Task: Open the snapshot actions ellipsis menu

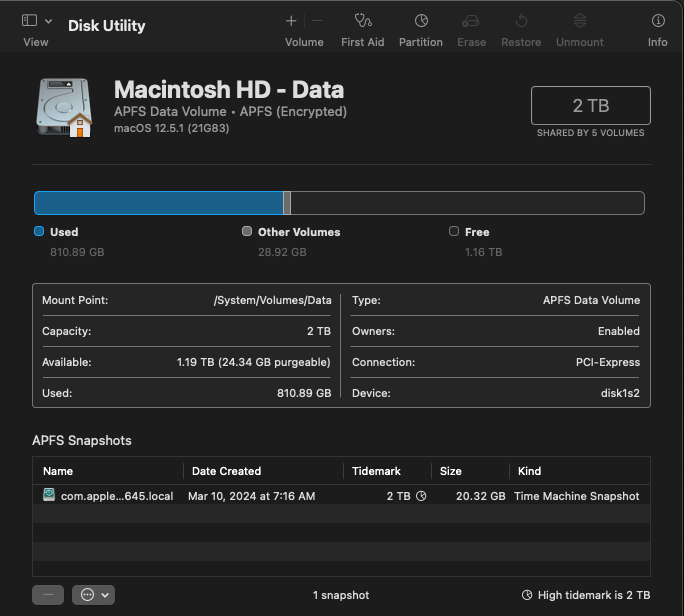Action: (x=93, y=595)
